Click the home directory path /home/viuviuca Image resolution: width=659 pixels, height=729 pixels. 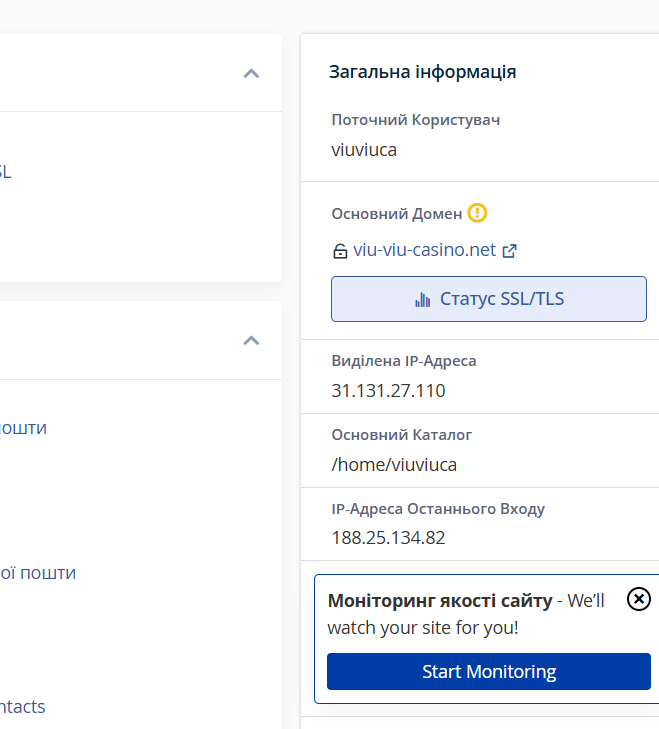tap(394, 464)
